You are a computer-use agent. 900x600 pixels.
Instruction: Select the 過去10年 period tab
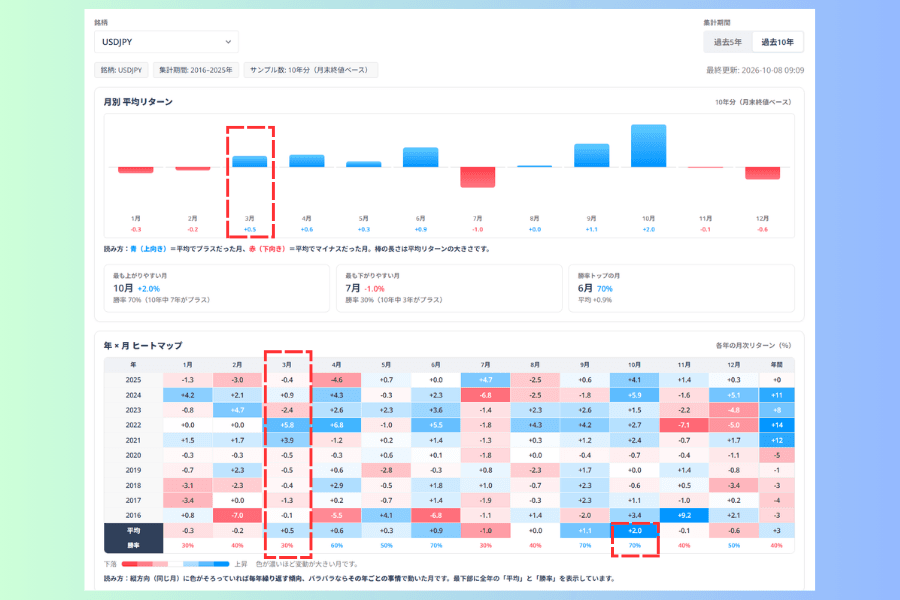pyautogui.click(x=777, y=42)
